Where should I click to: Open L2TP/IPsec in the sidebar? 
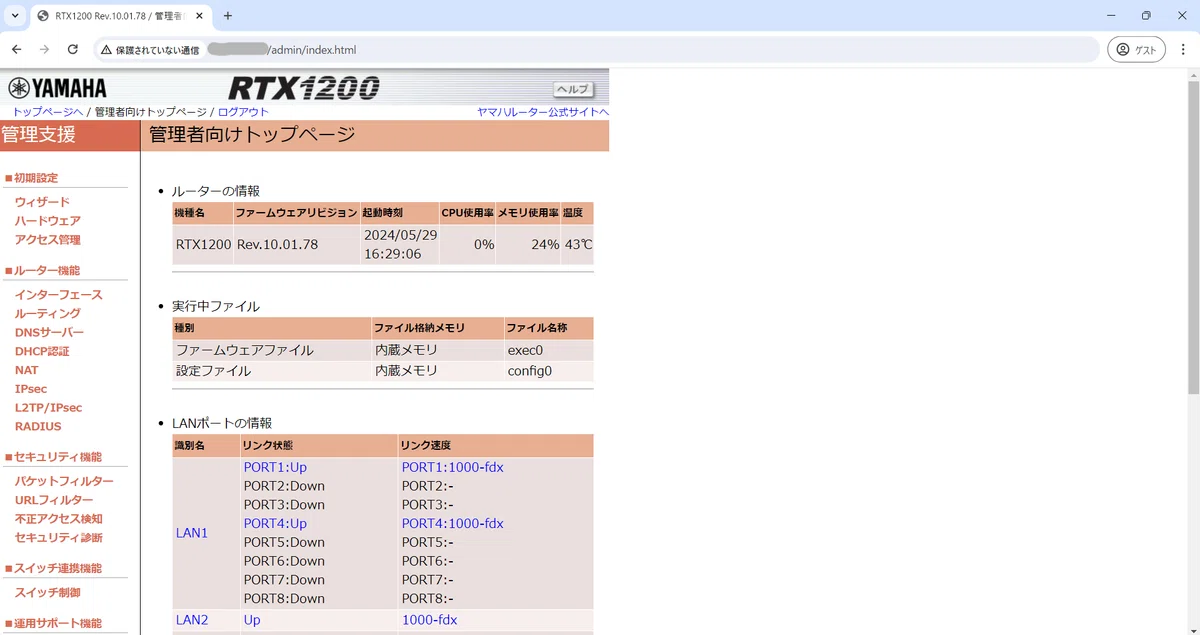48,408
